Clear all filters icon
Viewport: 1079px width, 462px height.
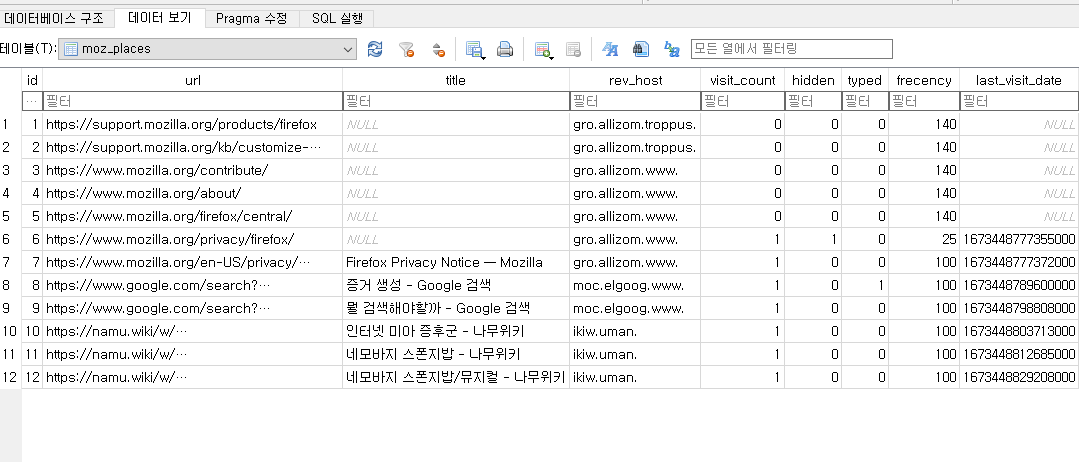407,49
